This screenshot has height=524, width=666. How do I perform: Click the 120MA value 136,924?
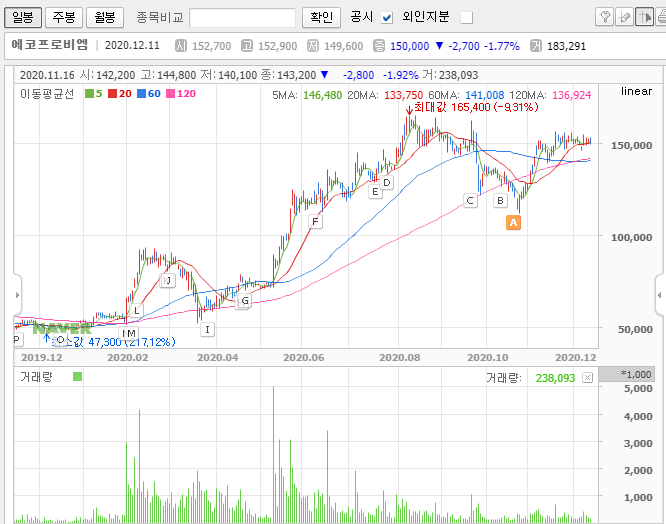click(x=572, y=95)
